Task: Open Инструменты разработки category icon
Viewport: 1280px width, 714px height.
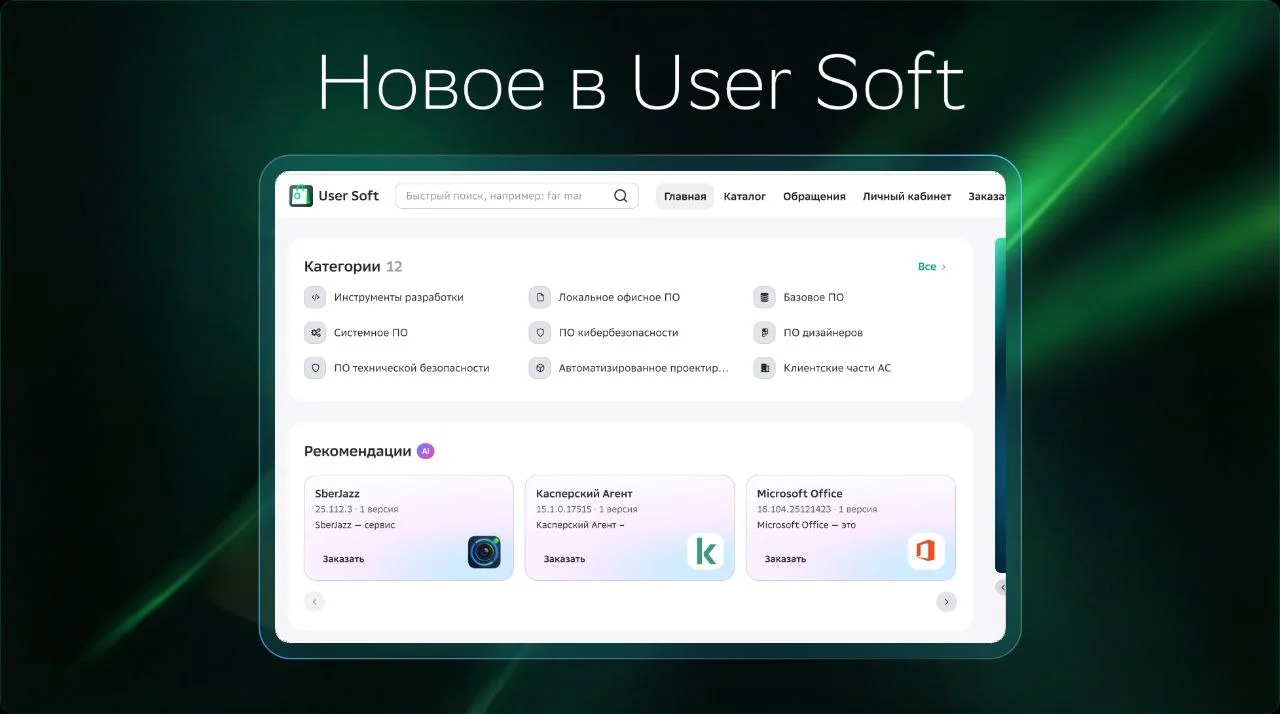Action: click(315, 297)
